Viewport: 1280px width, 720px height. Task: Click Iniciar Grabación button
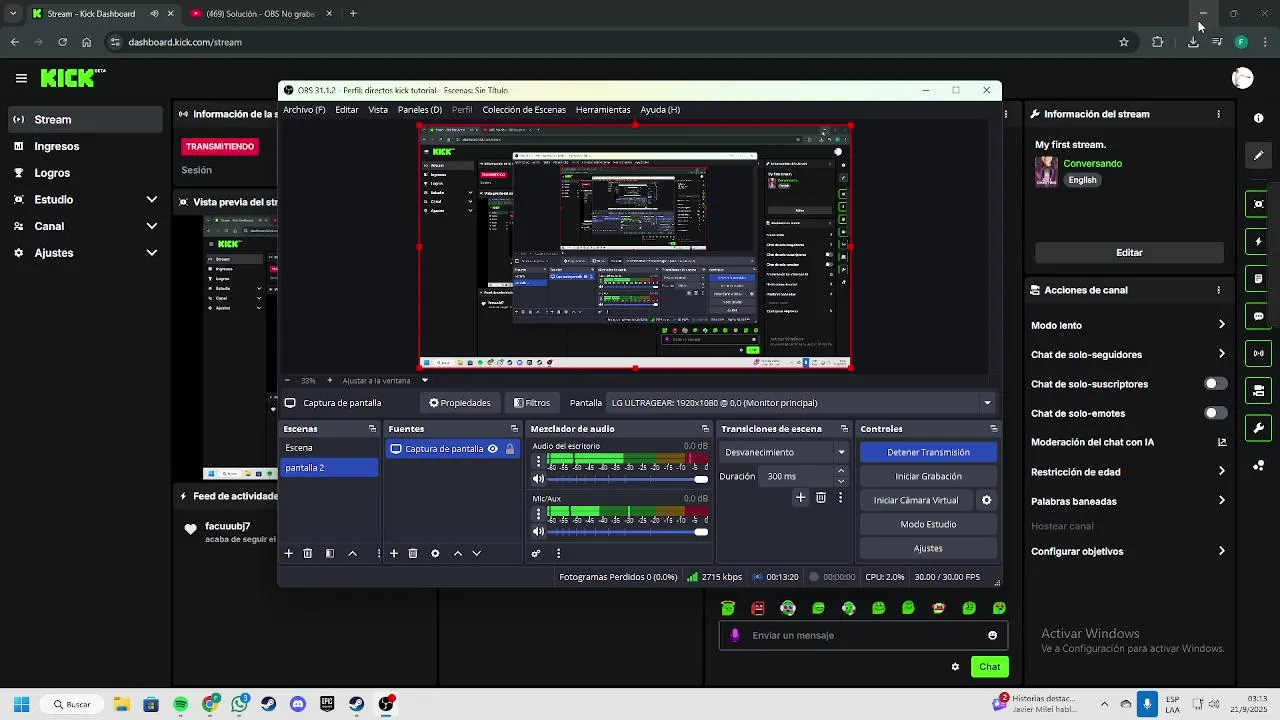pos(928,476)
